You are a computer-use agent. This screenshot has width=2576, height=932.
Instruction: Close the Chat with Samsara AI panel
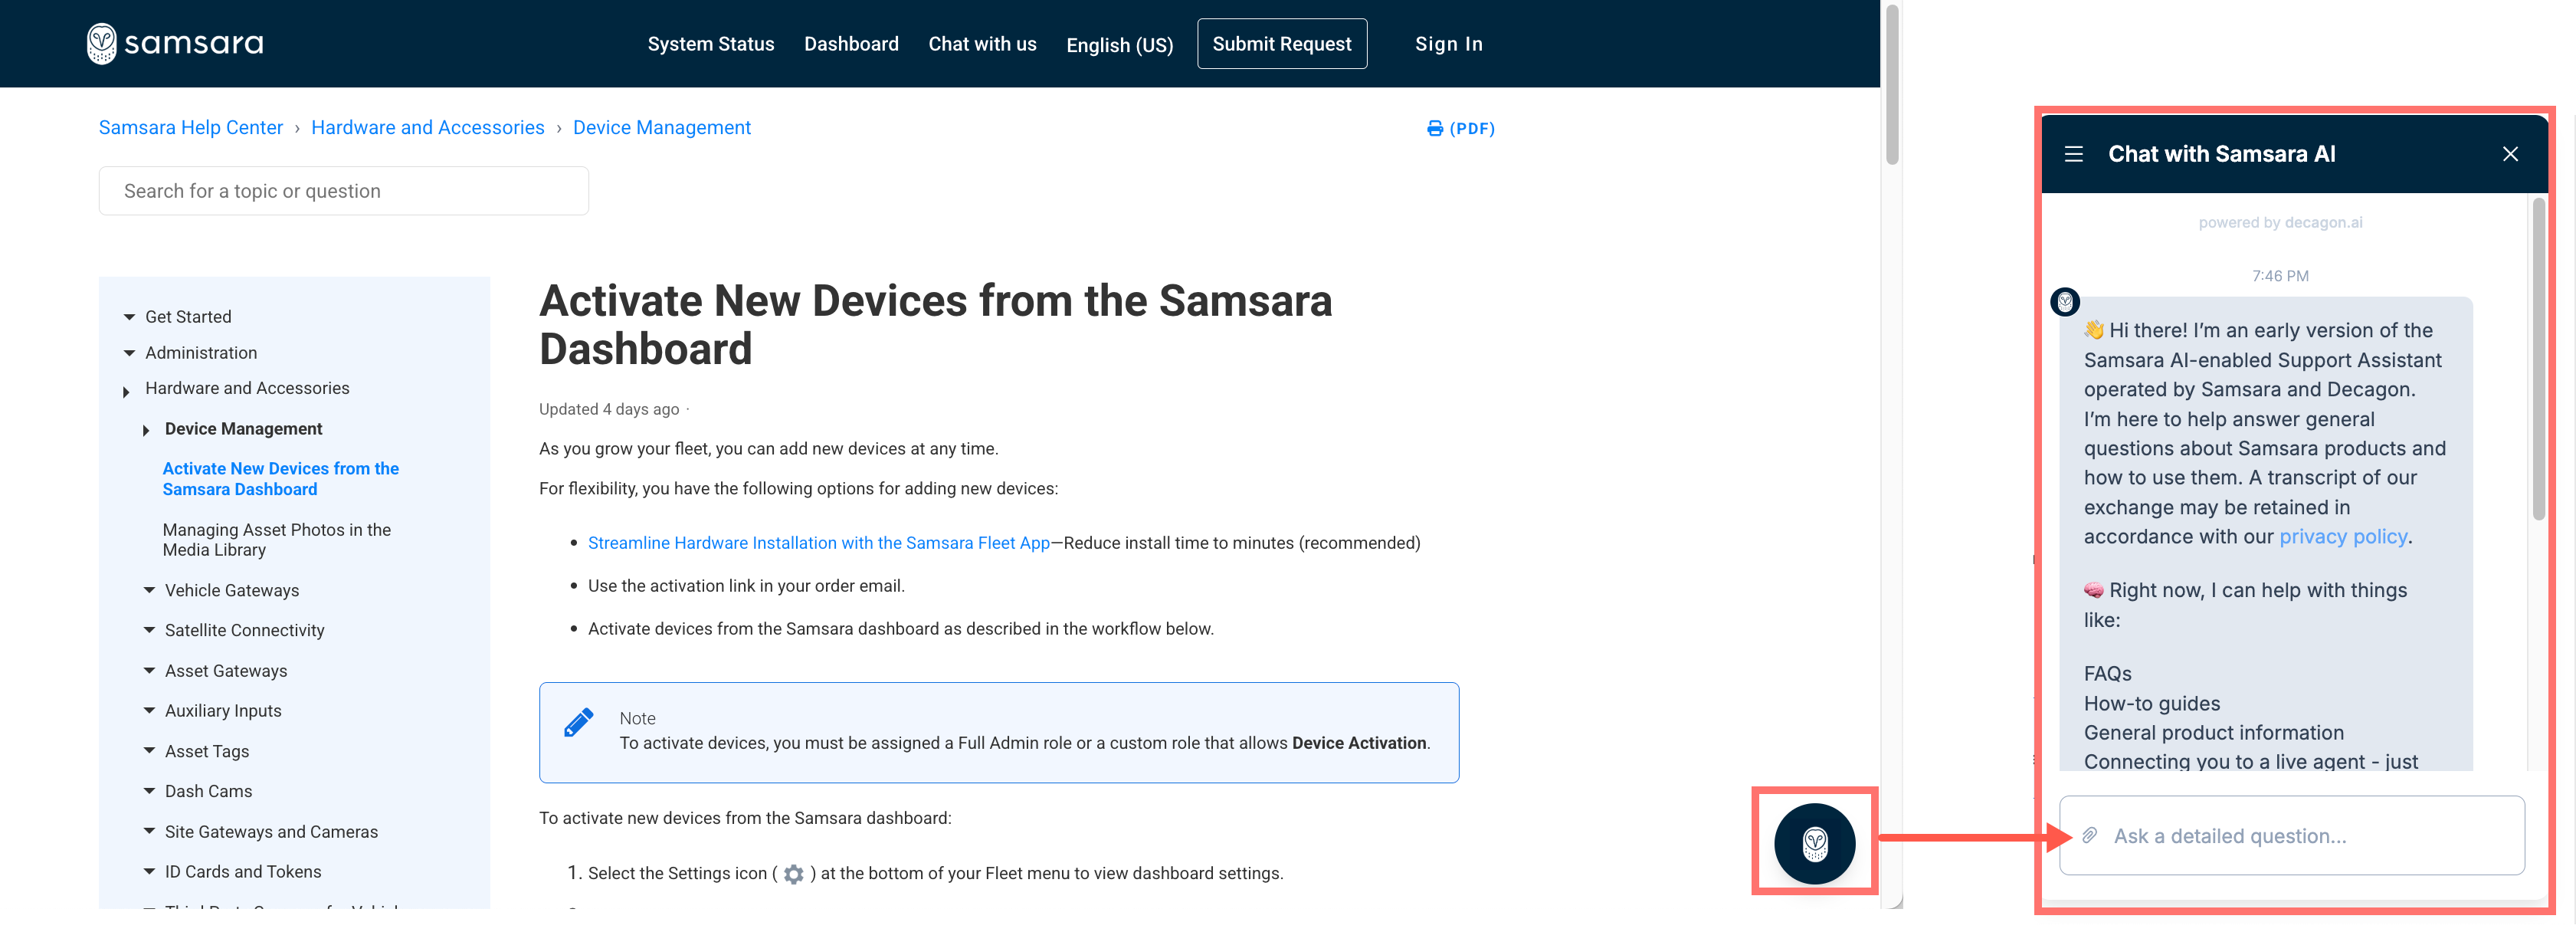coord(2511,154)
